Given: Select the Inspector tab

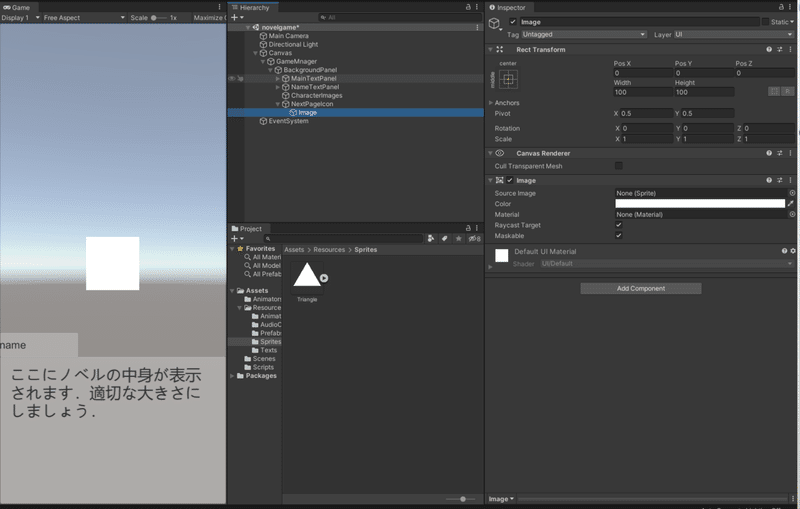Looking at the screenshot, I should tap(508, 7).
